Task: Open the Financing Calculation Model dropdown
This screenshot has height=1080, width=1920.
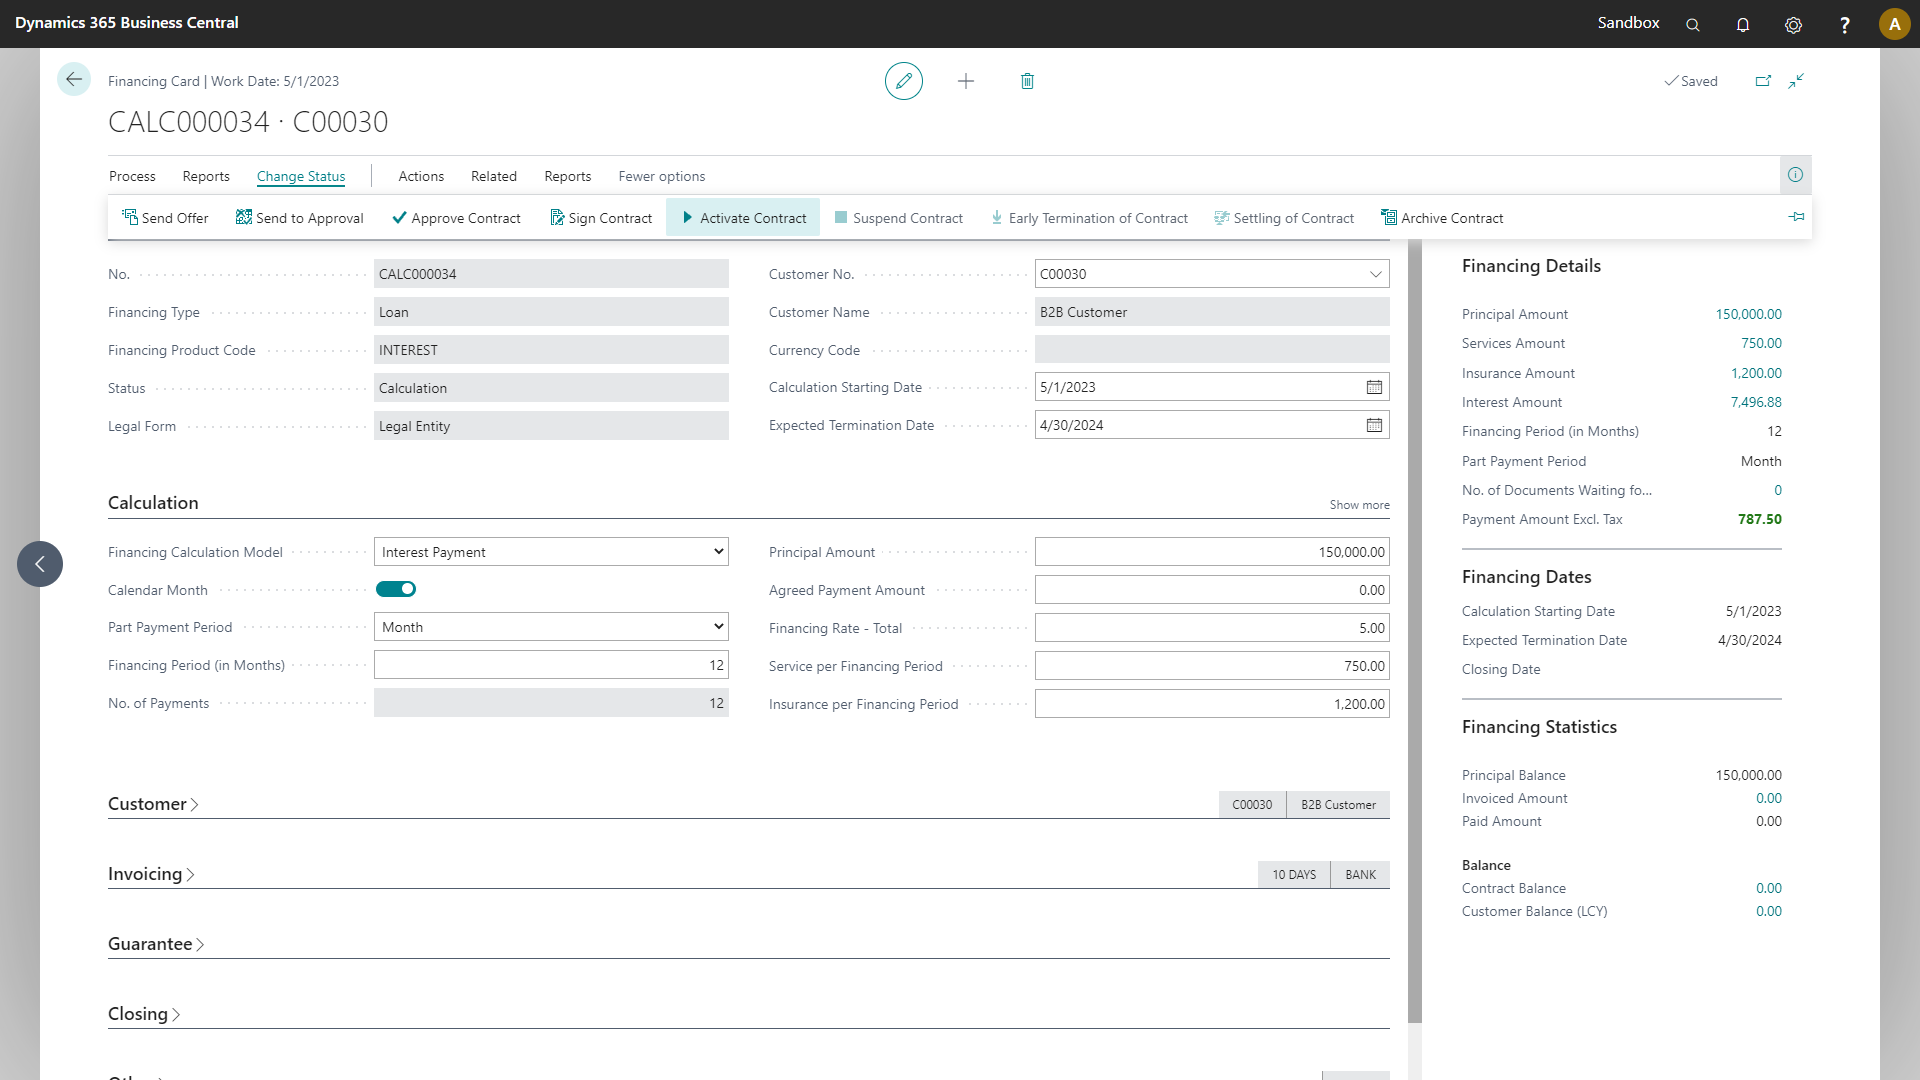Action: coord(717,551)
